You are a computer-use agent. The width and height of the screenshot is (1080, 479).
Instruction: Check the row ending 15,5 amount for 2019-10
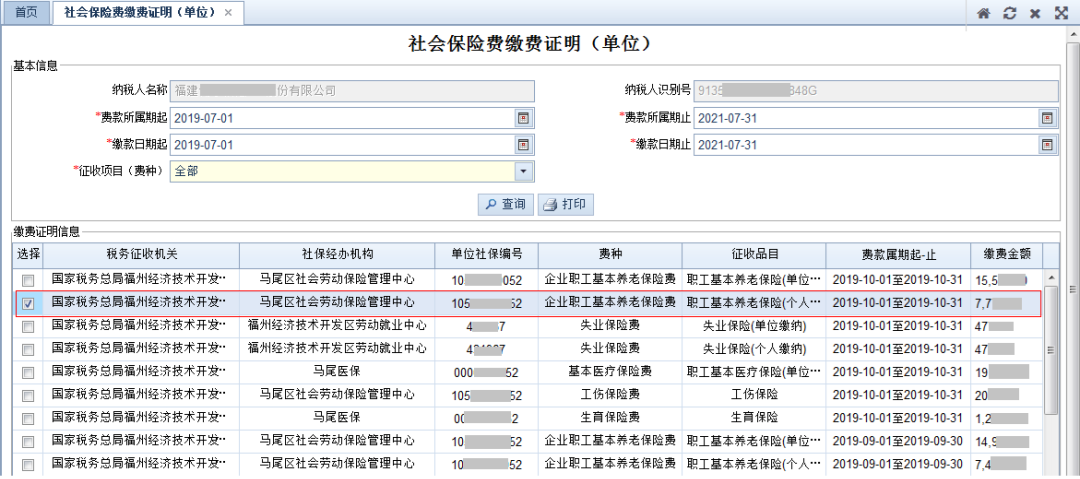(x=28, y=281)
